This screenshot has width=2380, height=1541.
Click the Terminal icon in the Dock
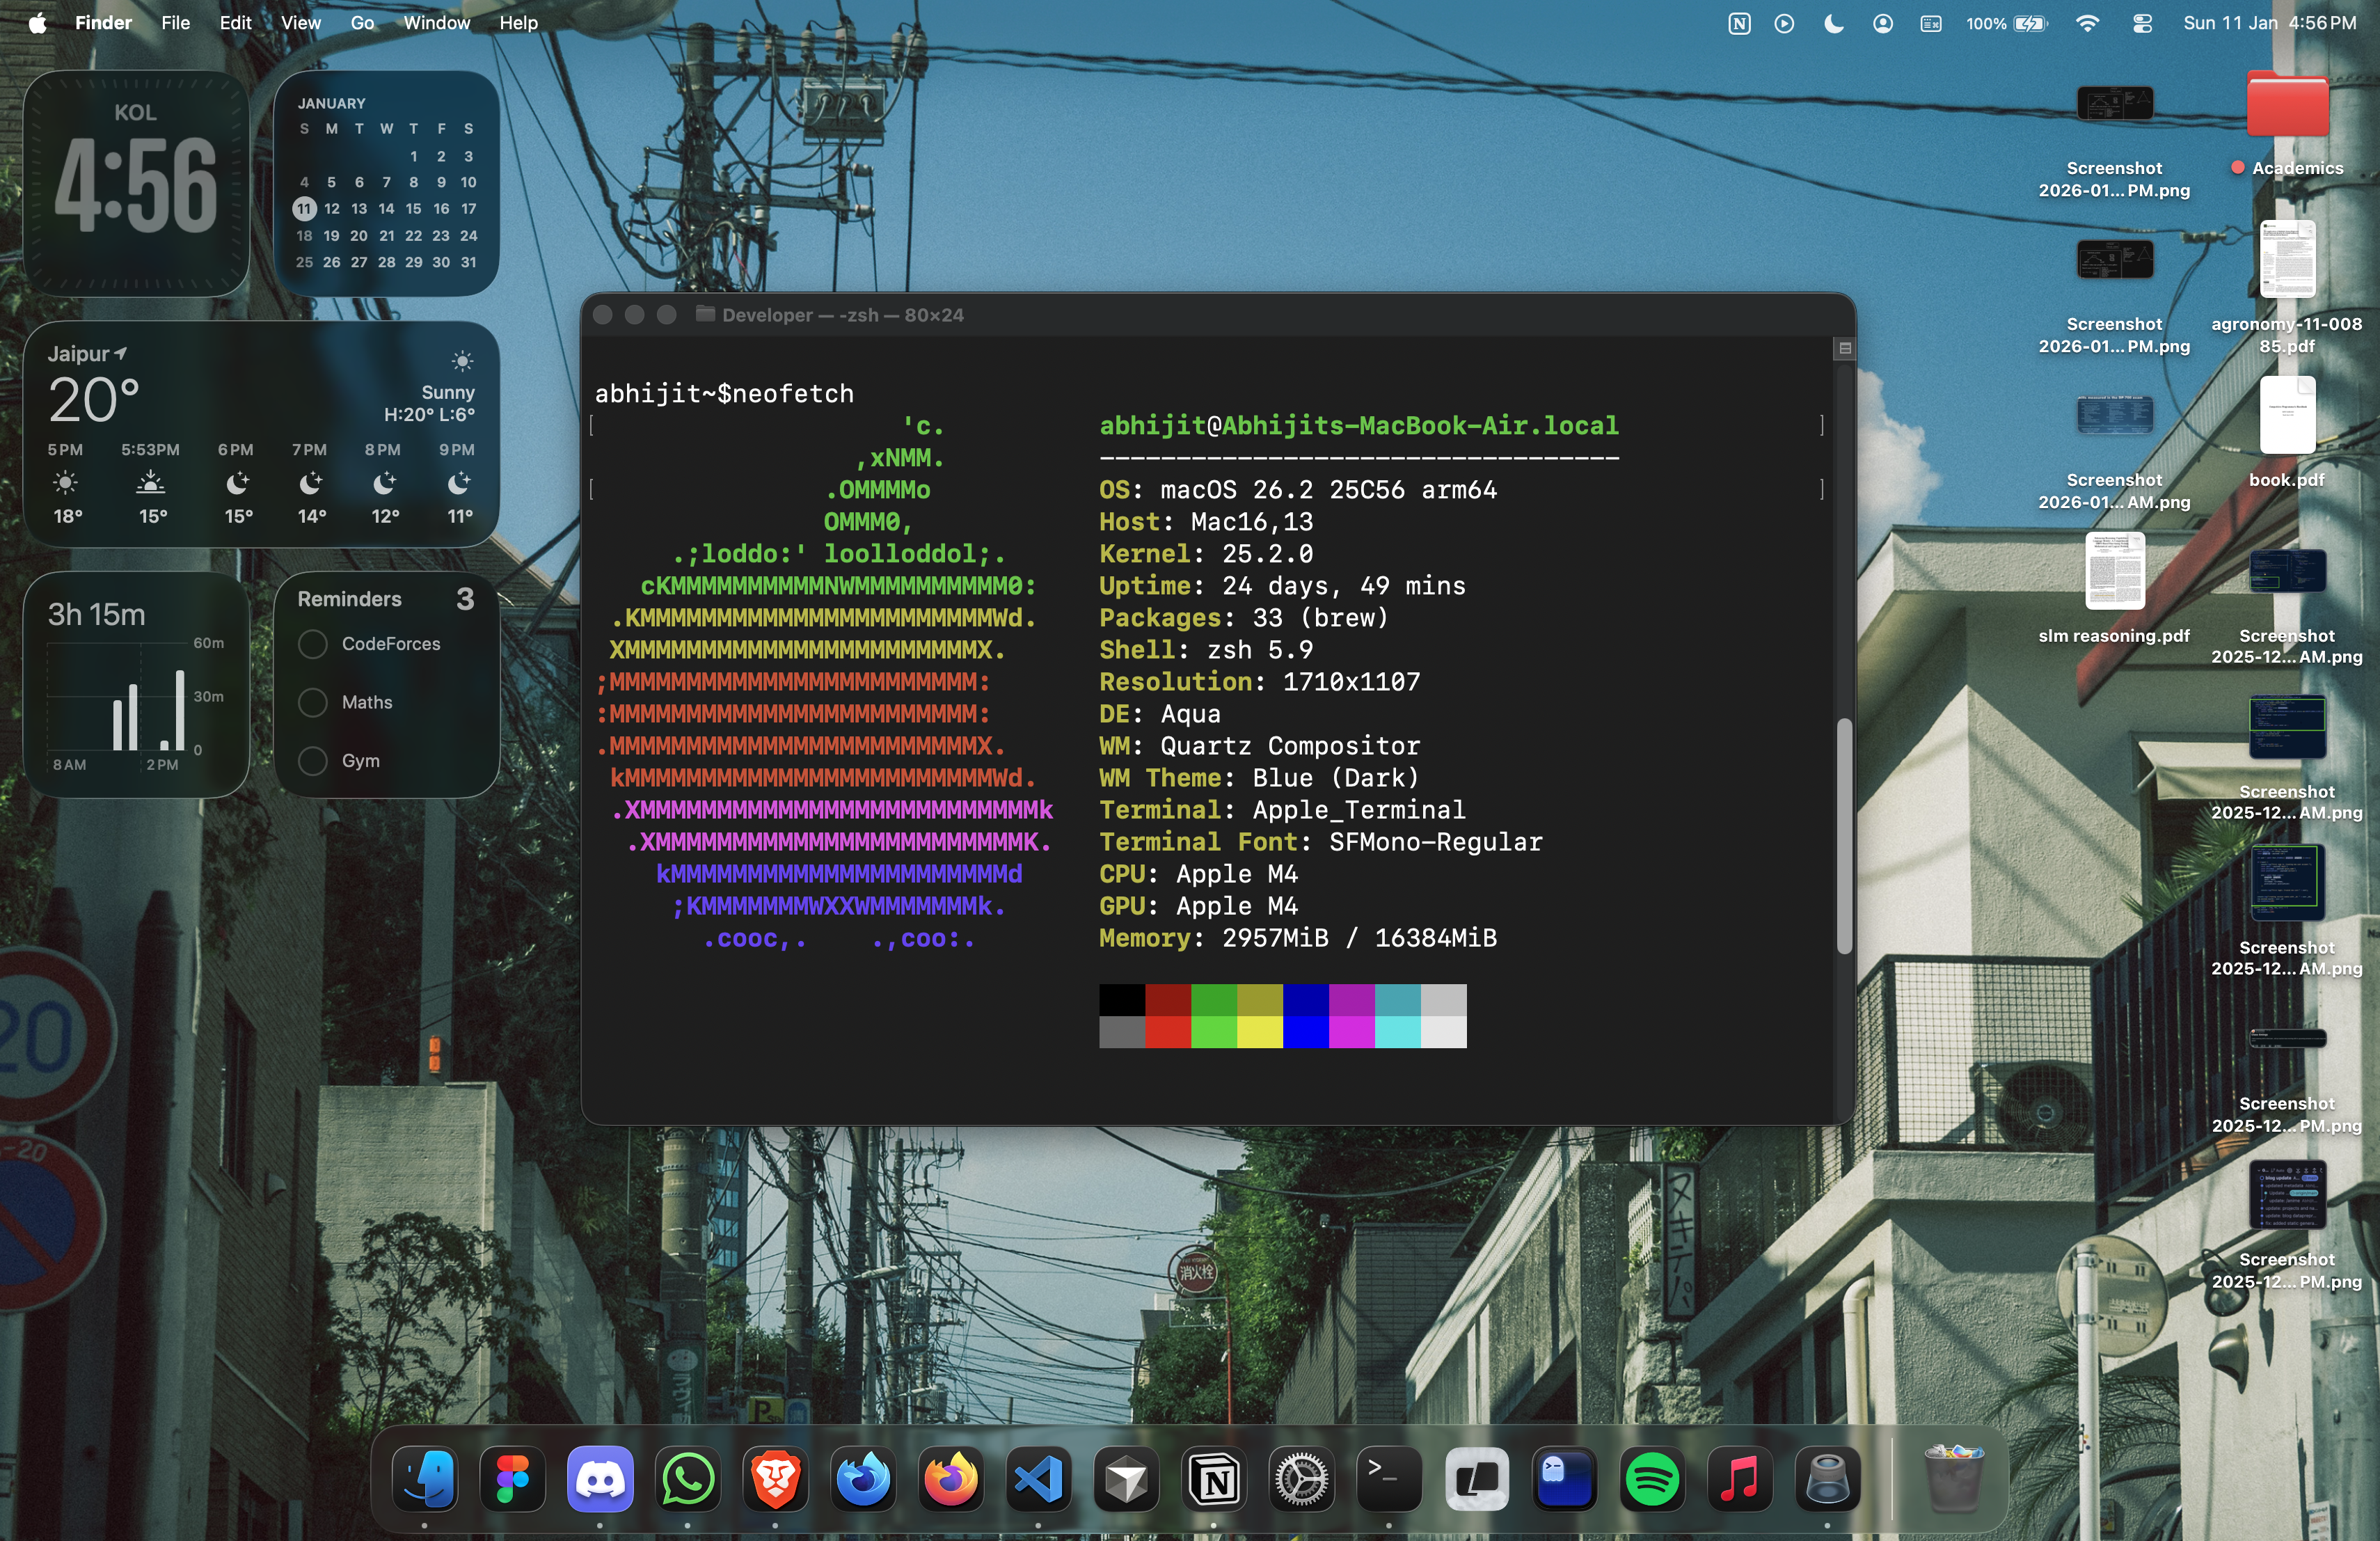click(1389, 1479)
